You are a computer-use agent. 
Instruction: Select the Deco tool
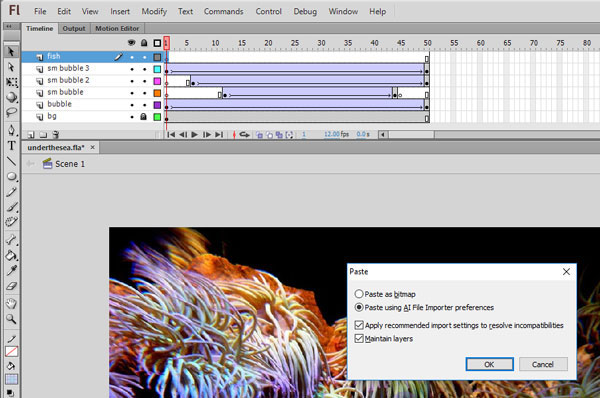pyautogui.click(x=11, y=222)
